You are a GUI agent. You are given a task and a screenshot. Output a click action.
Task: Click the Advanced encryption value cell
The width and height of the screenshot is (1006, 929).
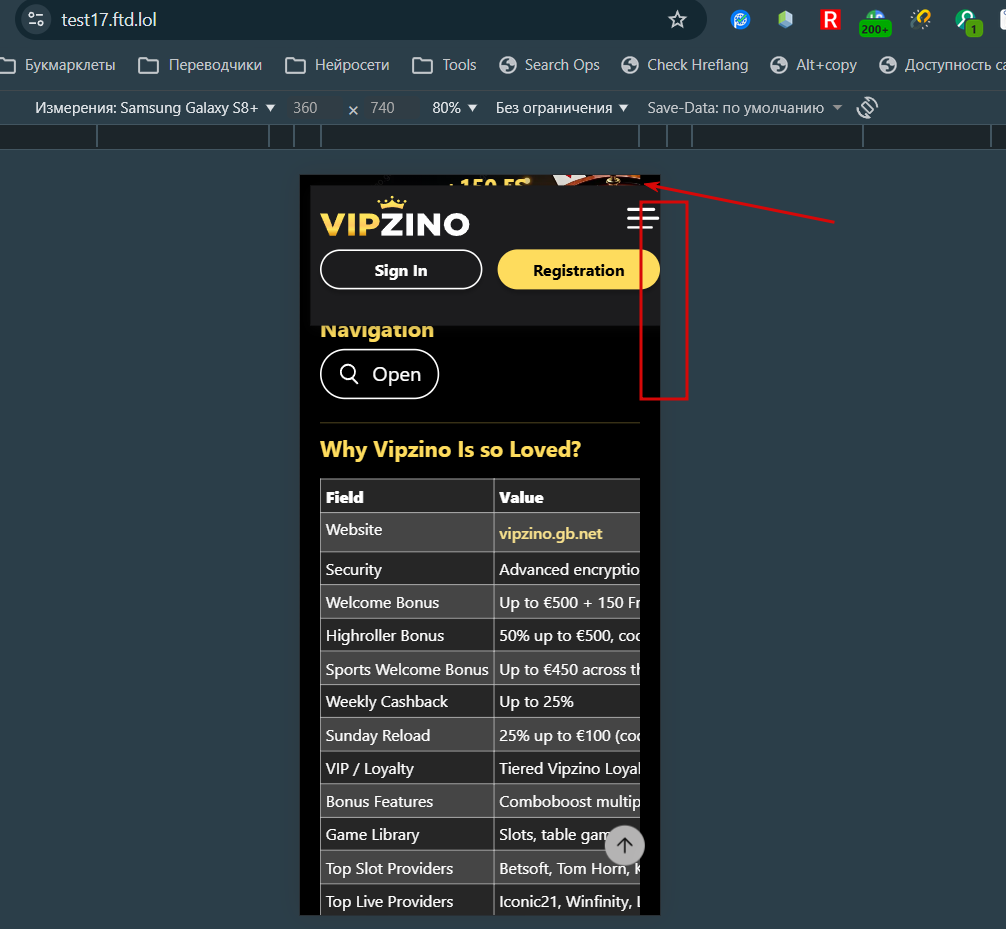pos(567,569)
